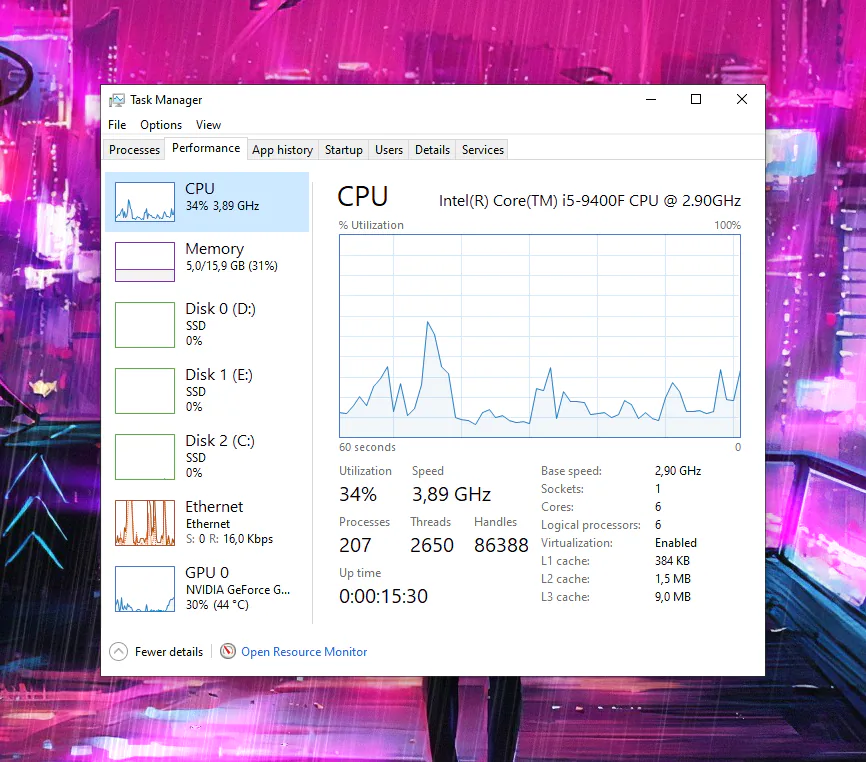
Task: Click the 60 seconds axis label
Action: tap(367, 447)
